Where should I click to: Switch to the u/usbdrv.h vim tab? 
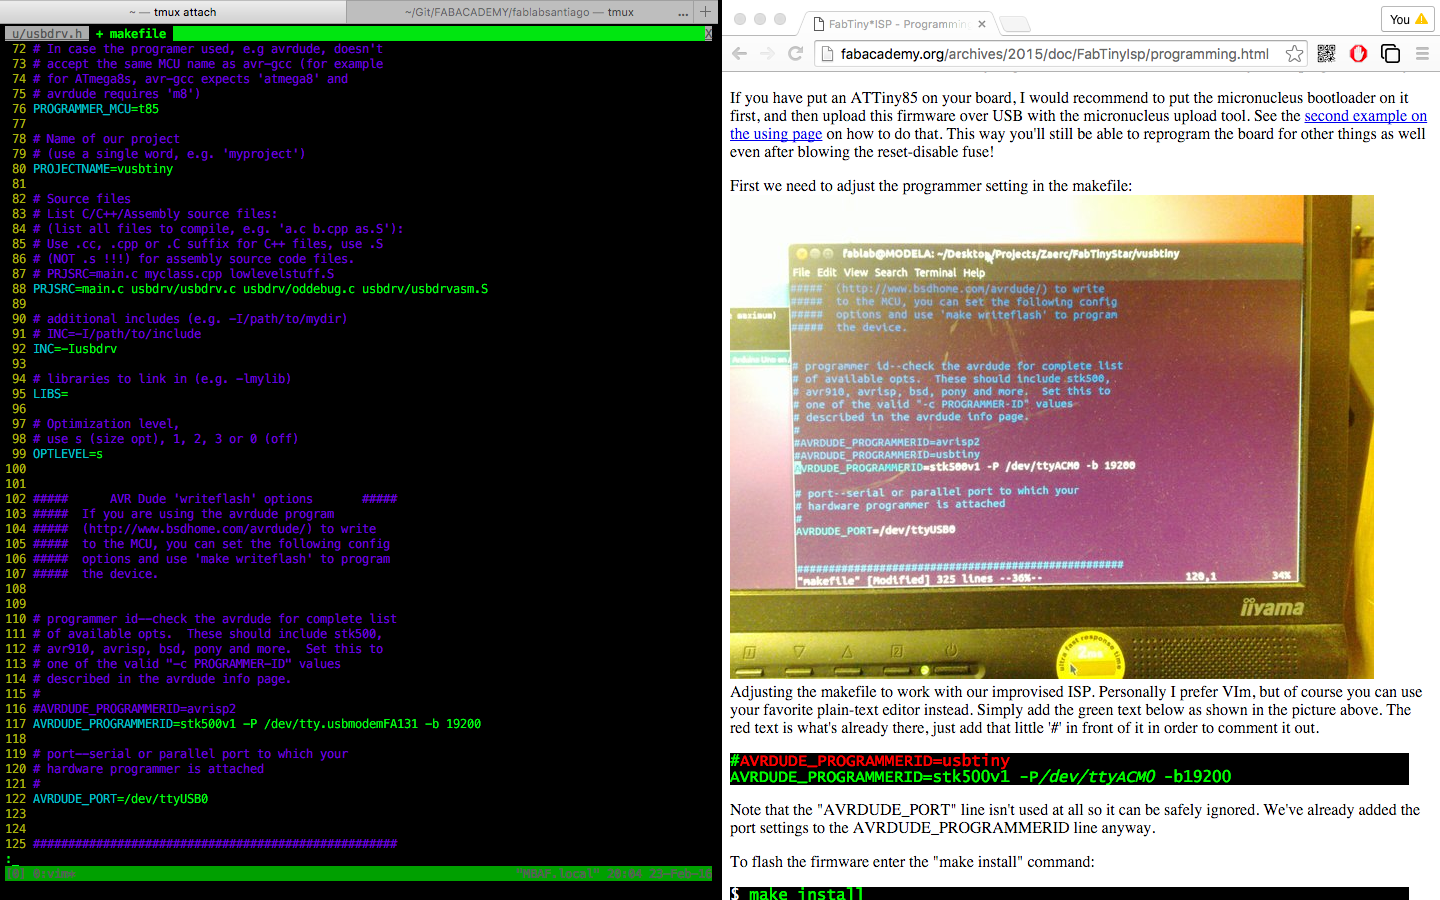47,34
